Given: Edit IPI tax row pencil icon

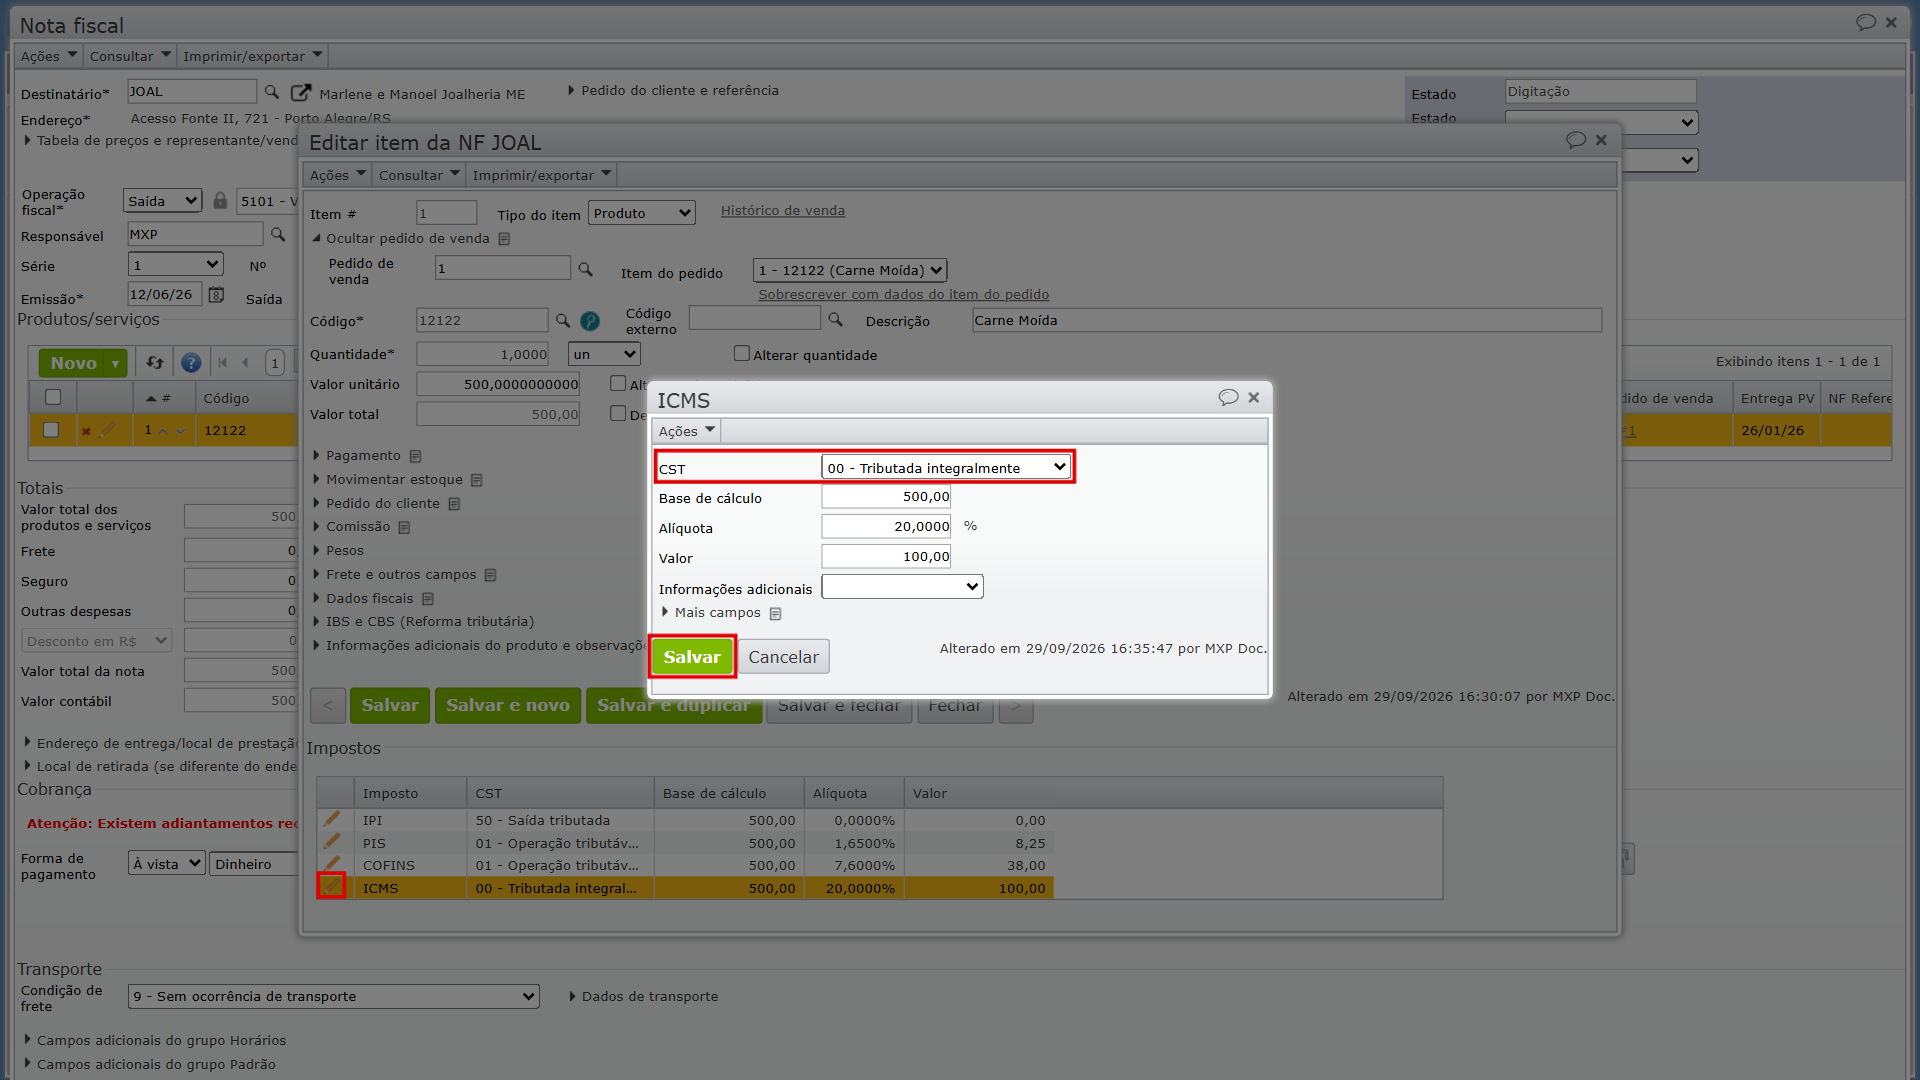Looking at the screenshot, I should [332, 819].
